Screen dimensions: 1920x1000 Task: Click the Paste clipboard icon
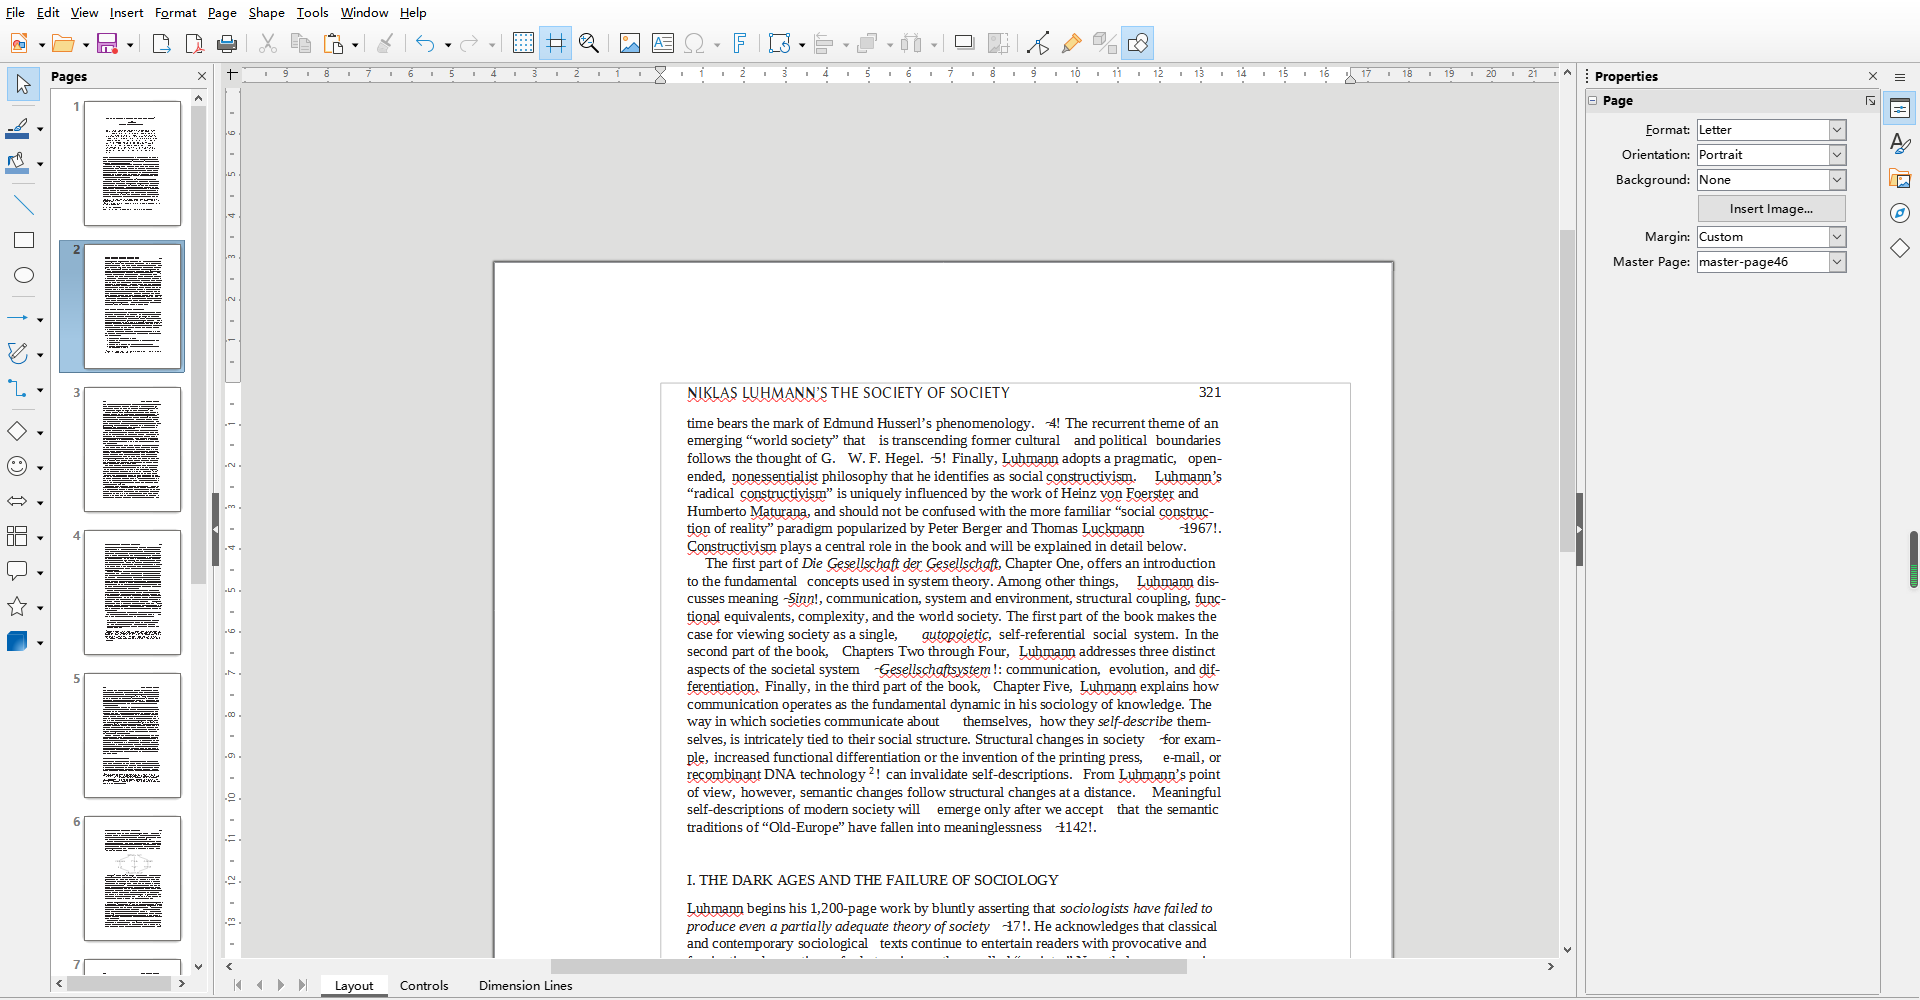pyautogui.click(x=334, y=43)
